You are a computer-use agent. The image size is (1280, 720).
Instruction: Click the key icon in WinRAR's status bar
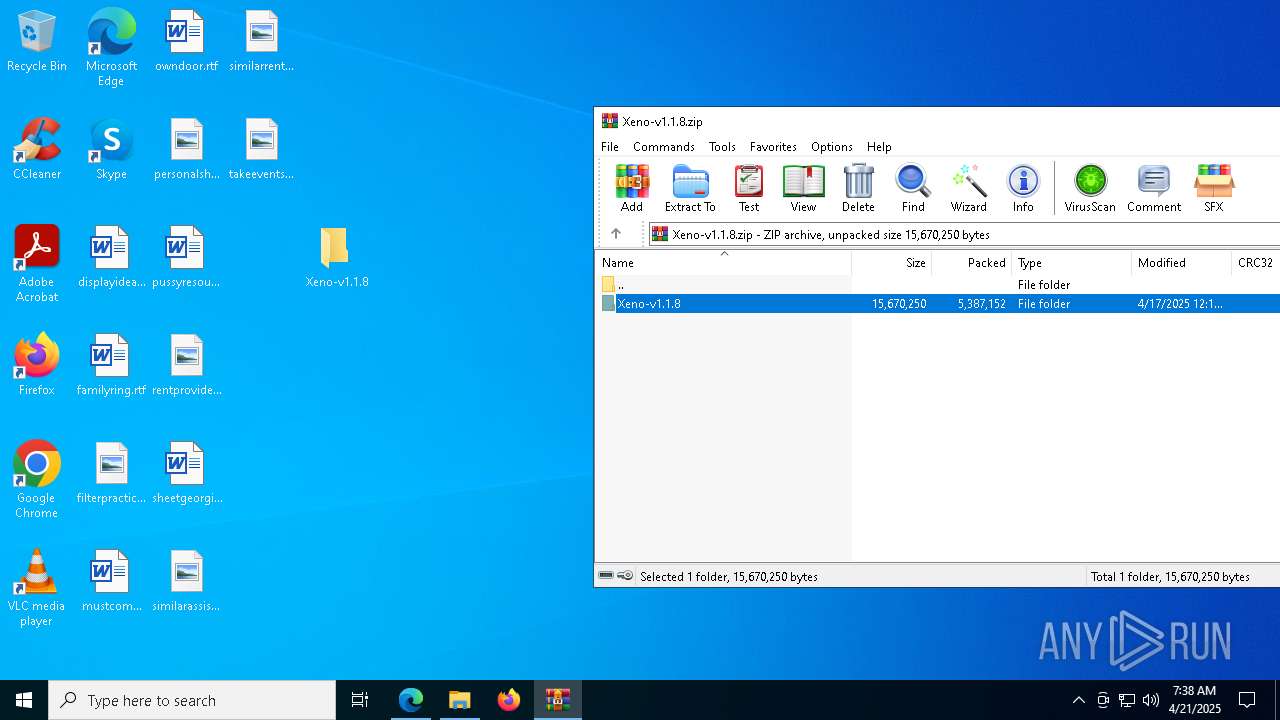tap(625, 576)
